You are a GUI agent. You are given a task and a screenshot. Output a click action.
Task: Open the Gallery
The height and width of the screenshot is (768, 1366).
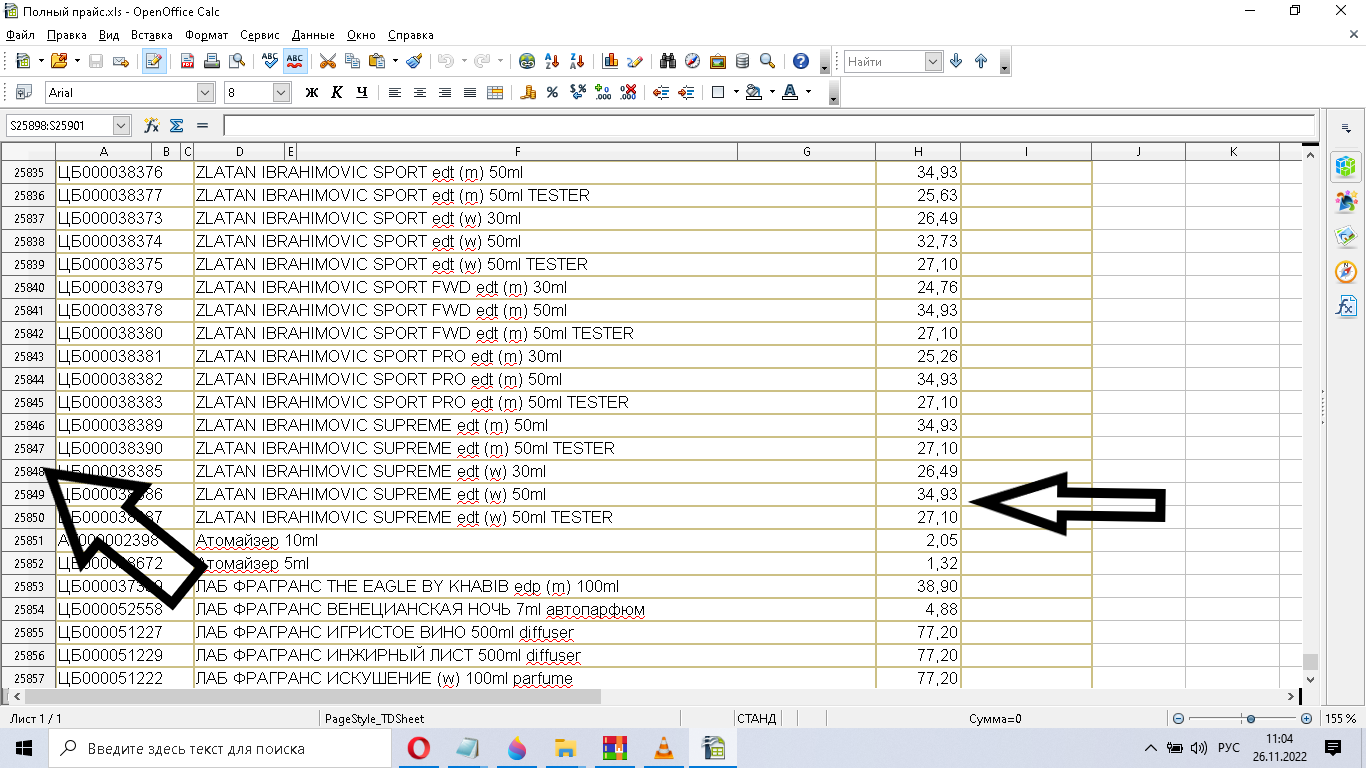point(718,61)
